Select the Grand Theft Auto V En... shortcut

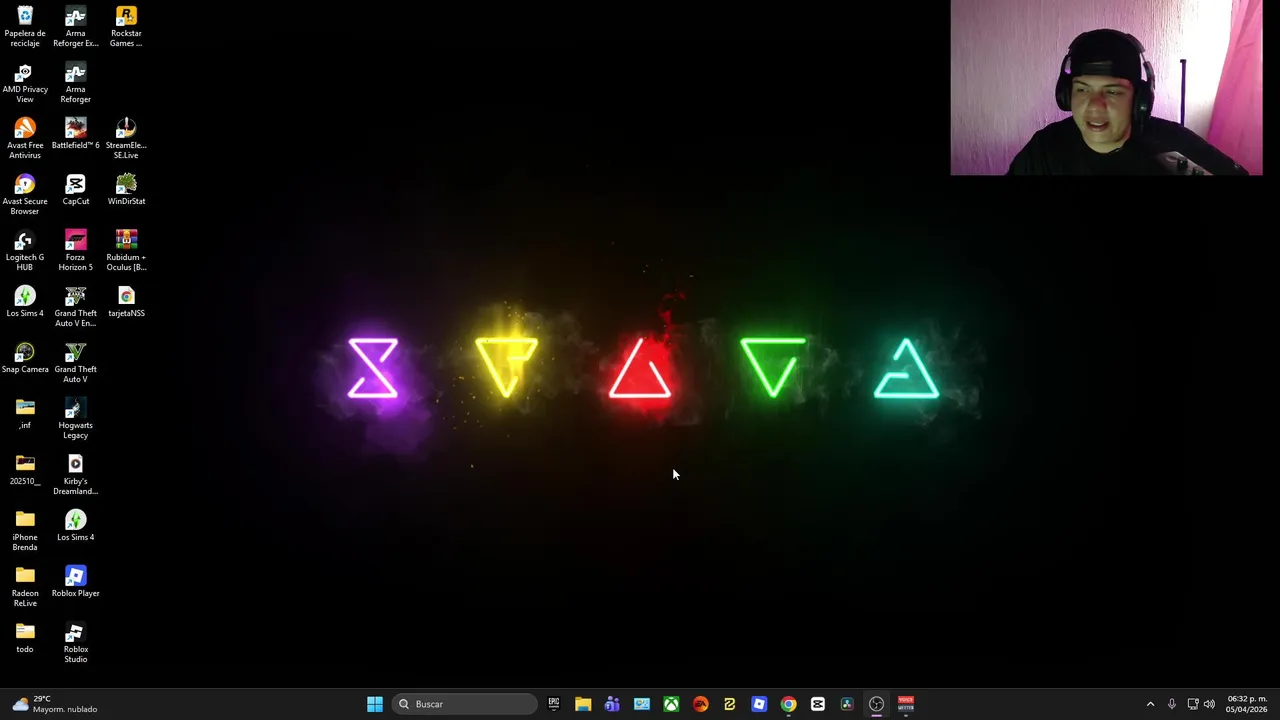[76, 306]
